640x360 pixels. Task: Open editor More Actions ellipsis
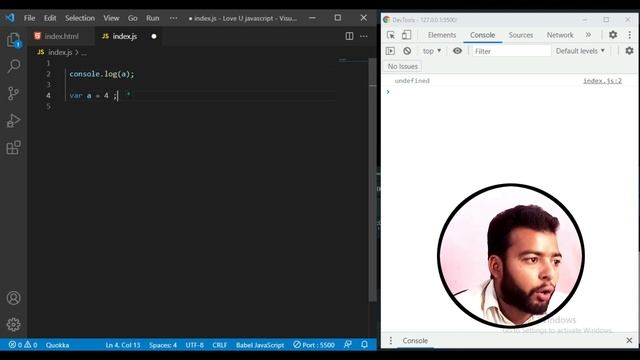[x=364, y=36]
